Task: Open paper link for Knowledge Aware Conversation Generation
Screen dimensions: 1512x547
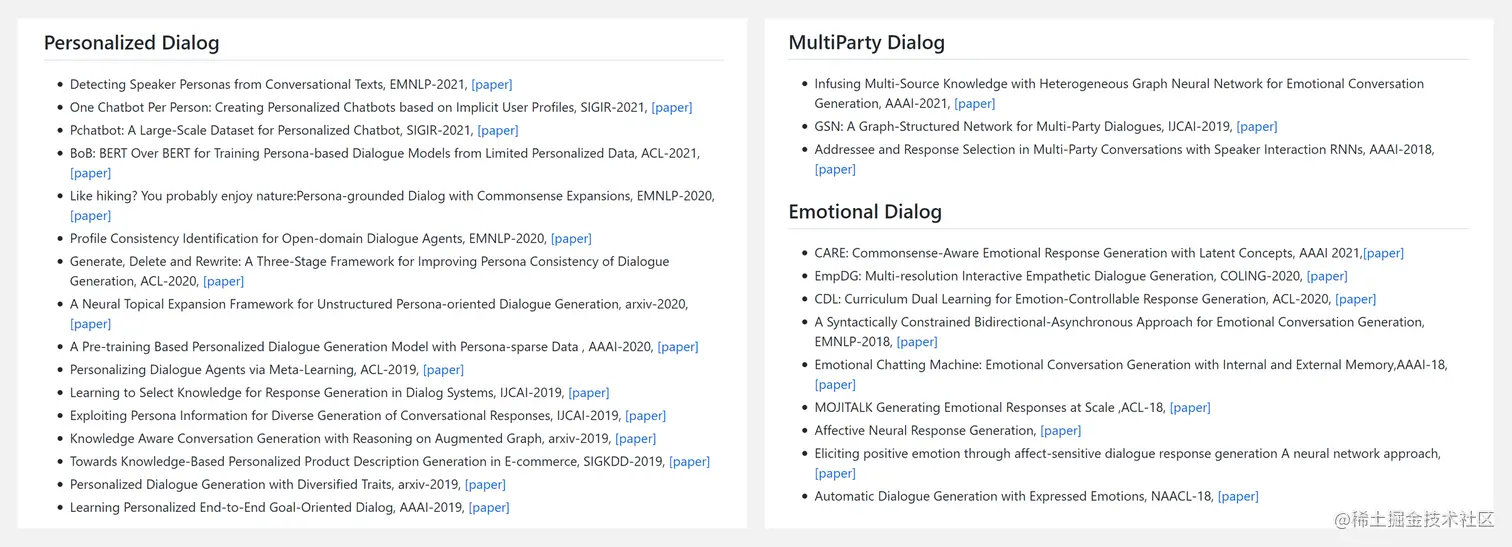Action: point(636,439)
